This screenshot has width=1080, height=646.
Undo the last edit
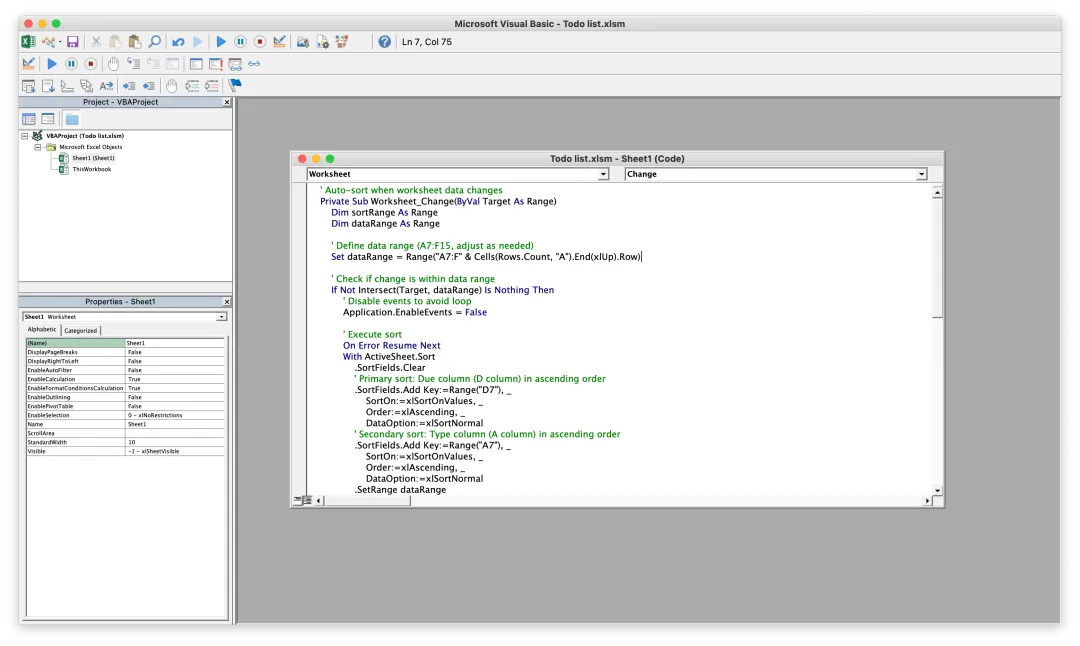point(178,42)
